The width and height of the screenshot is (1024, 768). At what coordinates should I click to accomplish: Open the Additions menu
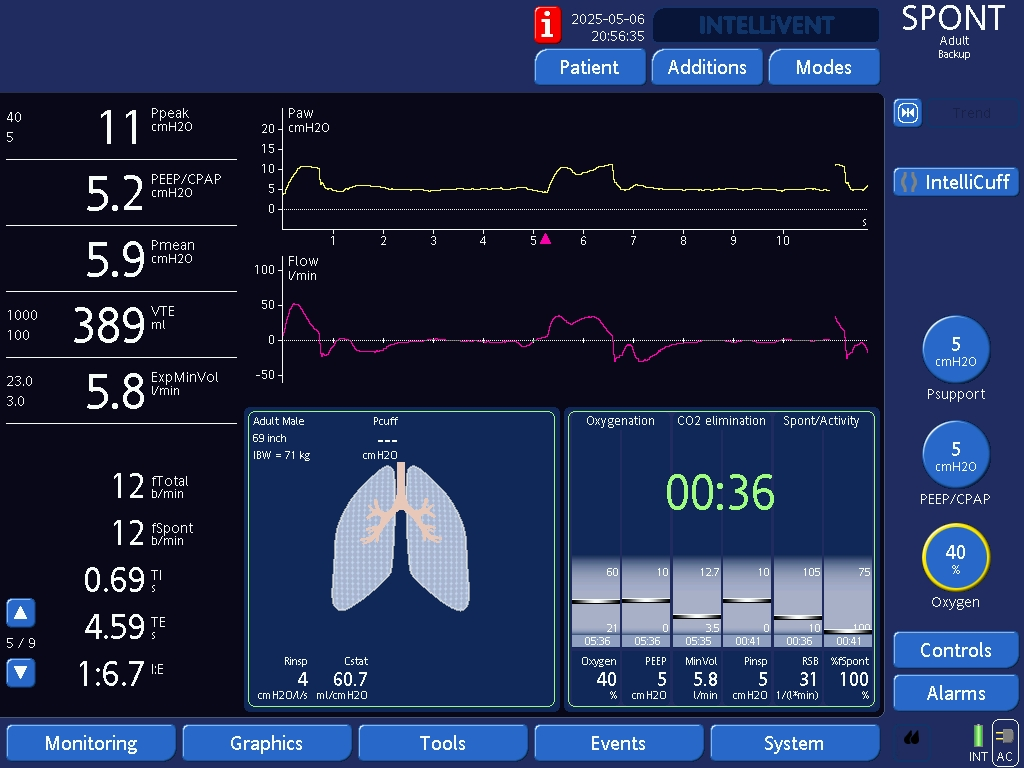pos(707,67)
